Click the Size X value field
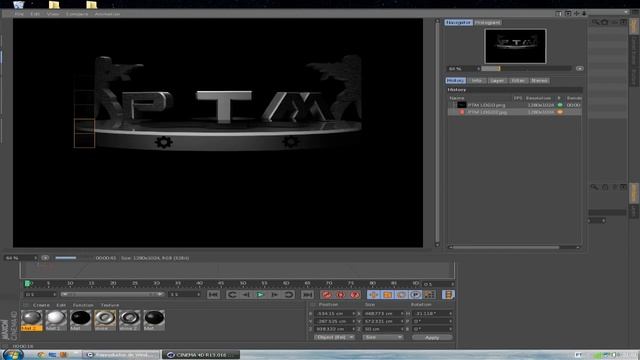The width and height of the screenshot is (640, 360). [x=383, y=313]
